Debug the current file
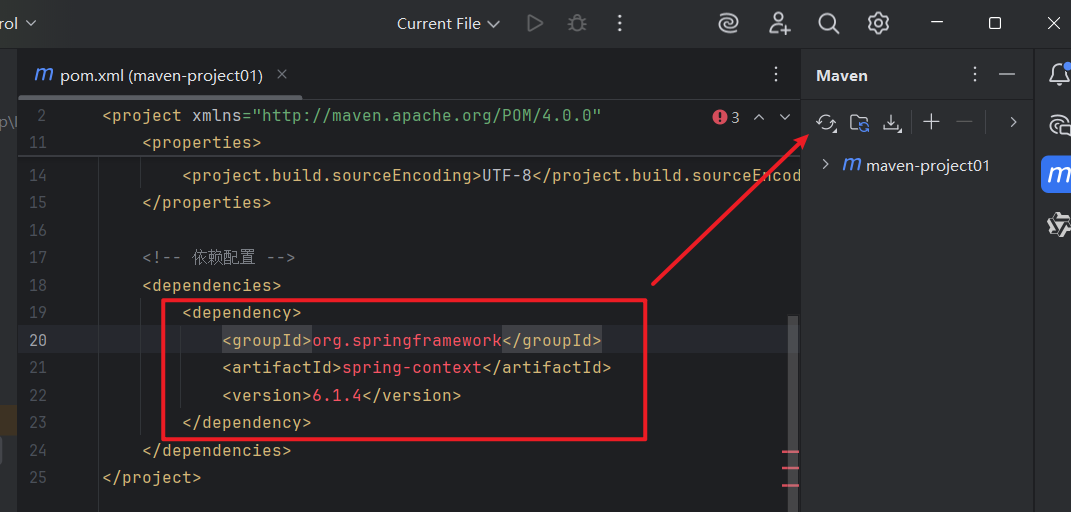This screenshot has height=512, width=1071. (x=577, y=23)
